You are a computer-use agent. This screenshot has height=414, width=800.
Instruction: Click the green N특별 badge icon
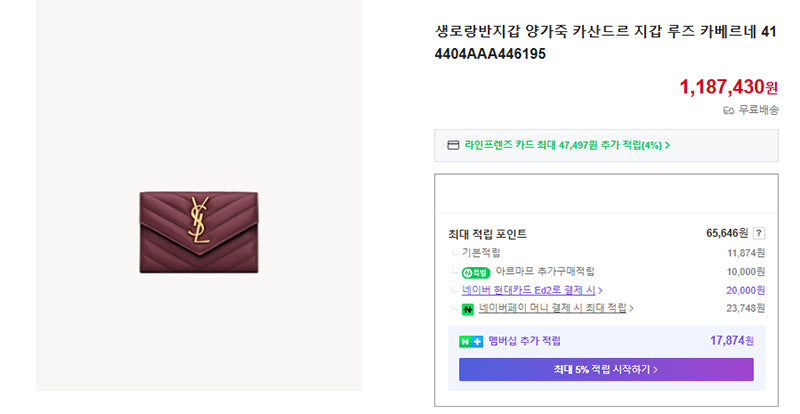476,273
